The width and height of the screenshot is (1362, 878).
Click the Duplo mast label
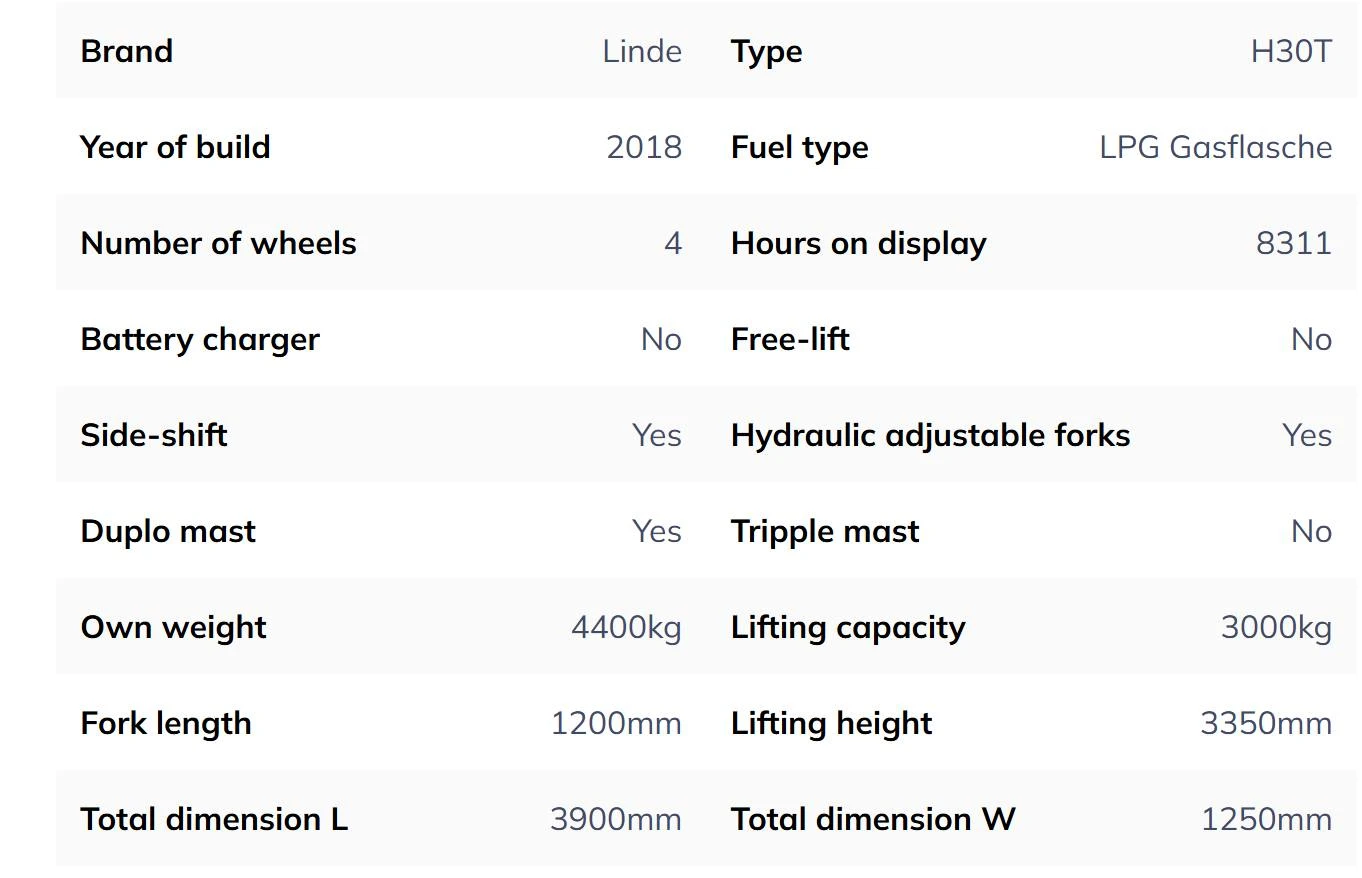168,531
